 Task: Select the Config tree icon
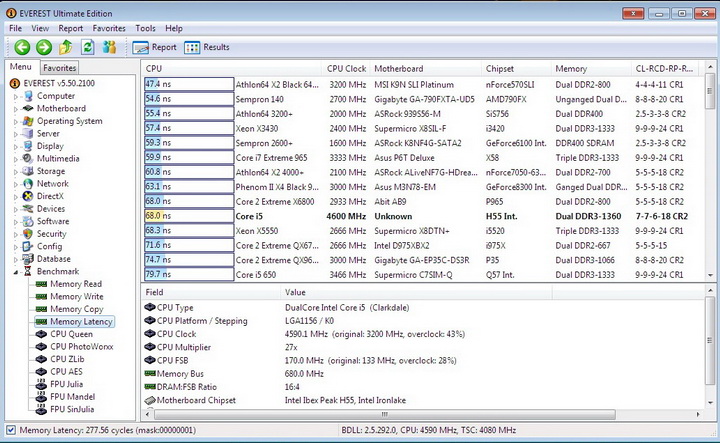tap(28, 246)
